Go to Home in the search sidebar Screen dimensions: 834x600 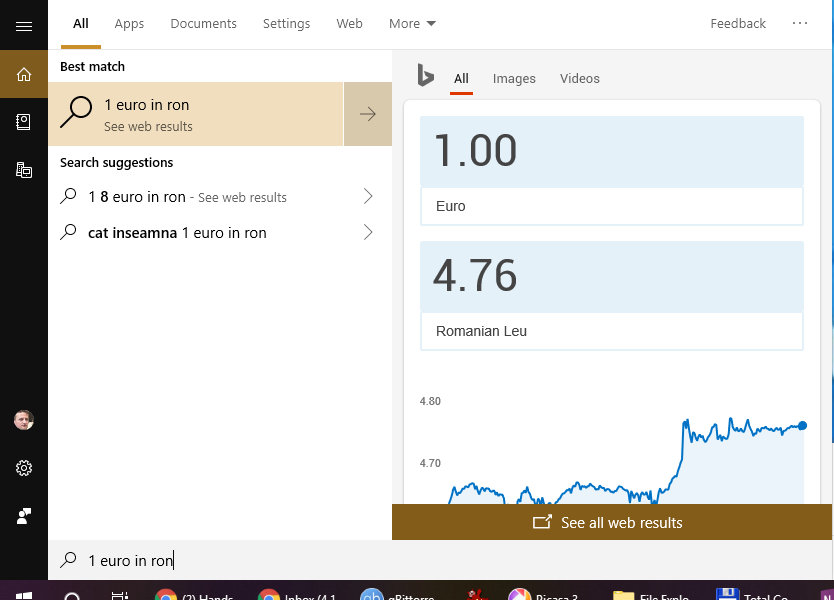(24, 74)
